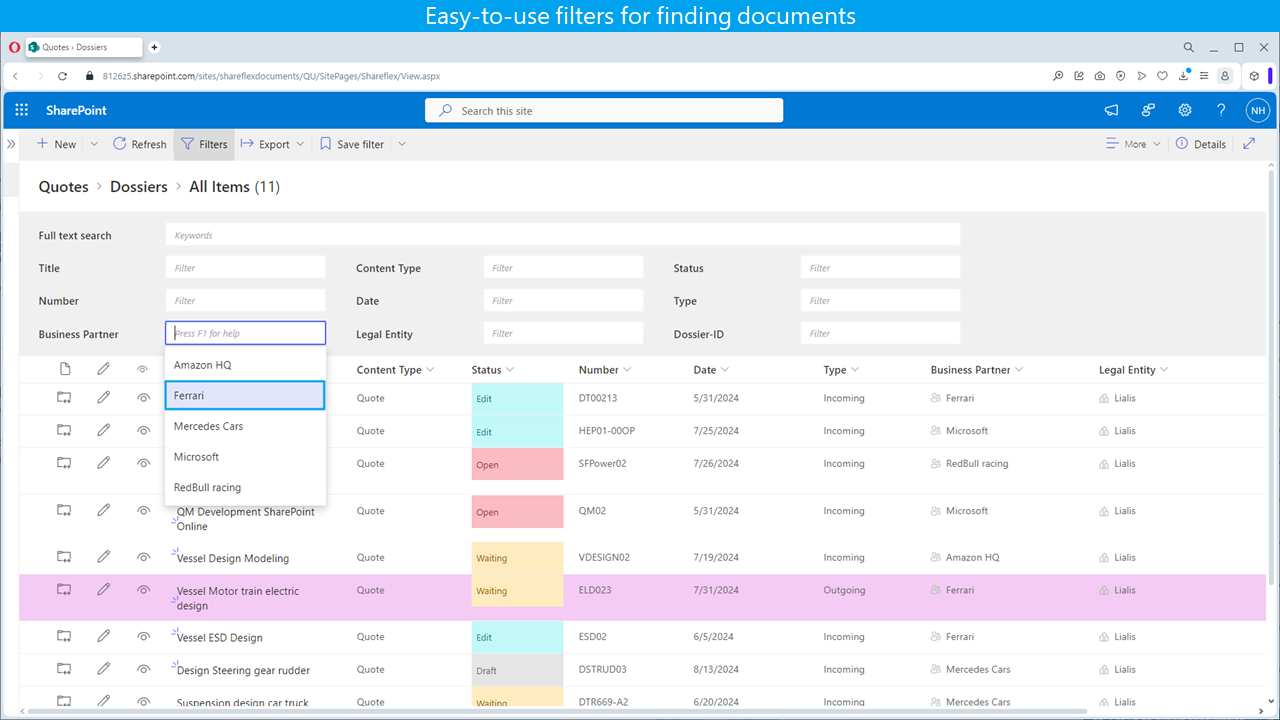This screenshot has height=720, width=1280.
Task: Select Microsoft from the dropdown list
Action: pos(245,457)
